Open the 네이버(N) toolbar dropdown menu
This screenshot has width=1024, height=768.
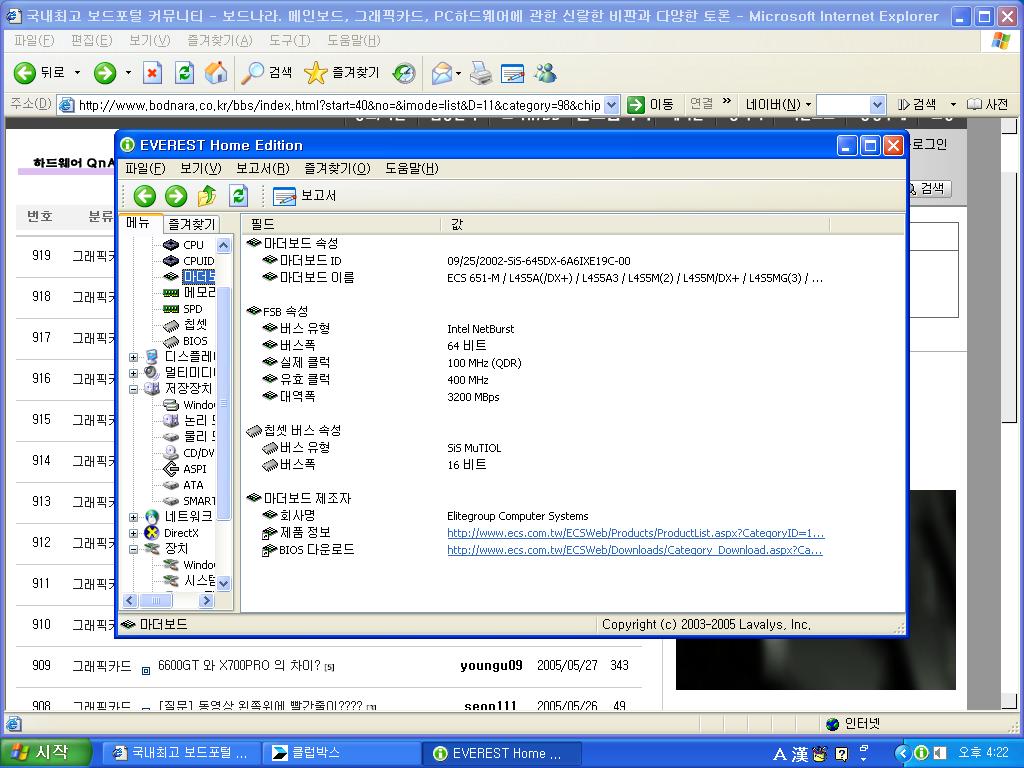click(x=778, y=104)
